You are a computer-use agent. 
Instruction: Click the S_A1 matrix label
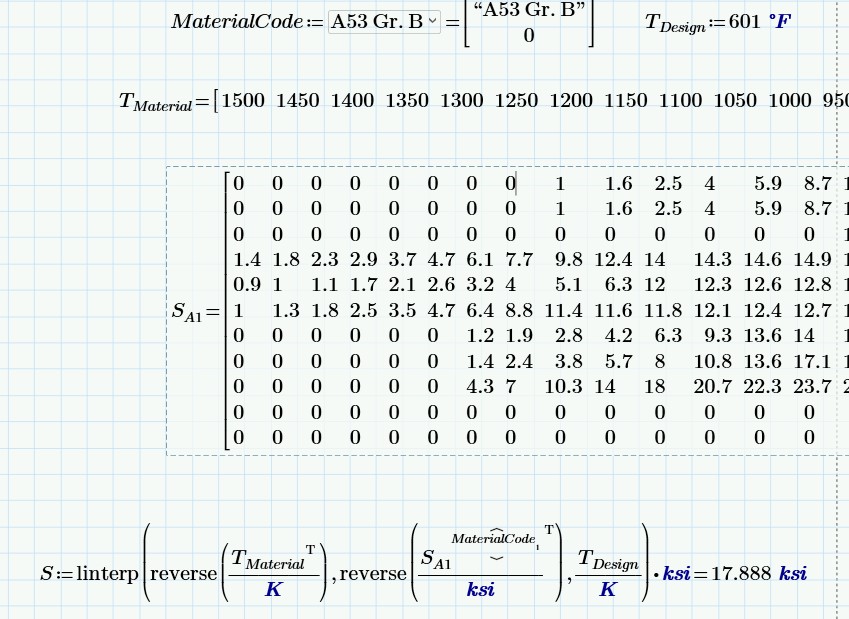pyautogui.click(x=184, y=310)
